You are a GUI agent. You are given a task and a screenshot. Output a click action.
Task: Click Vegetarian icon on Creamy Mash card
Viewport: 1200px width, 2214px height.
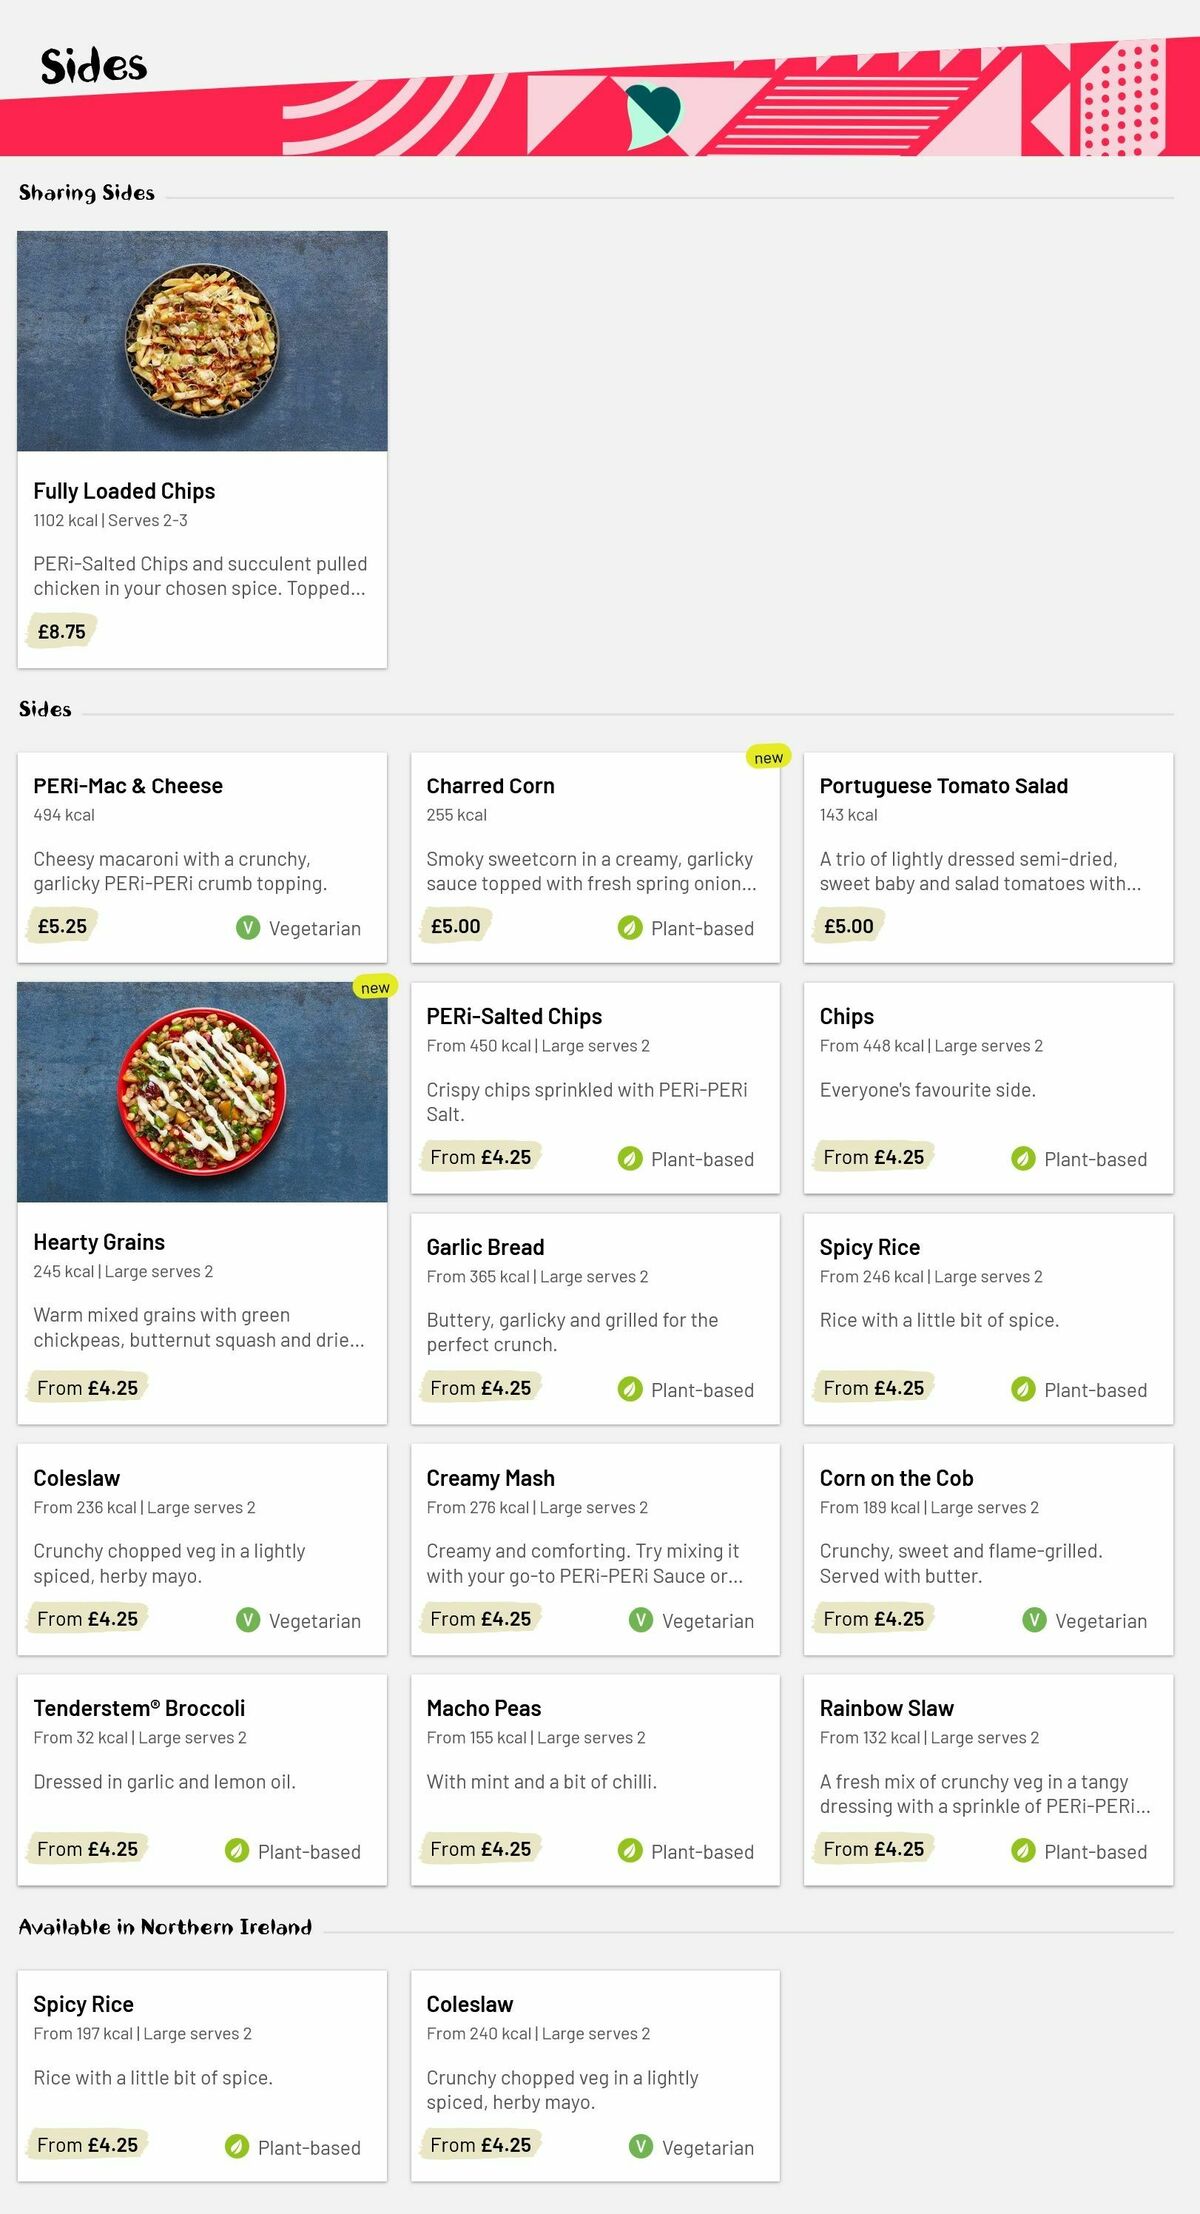[x=641, y=1620]
